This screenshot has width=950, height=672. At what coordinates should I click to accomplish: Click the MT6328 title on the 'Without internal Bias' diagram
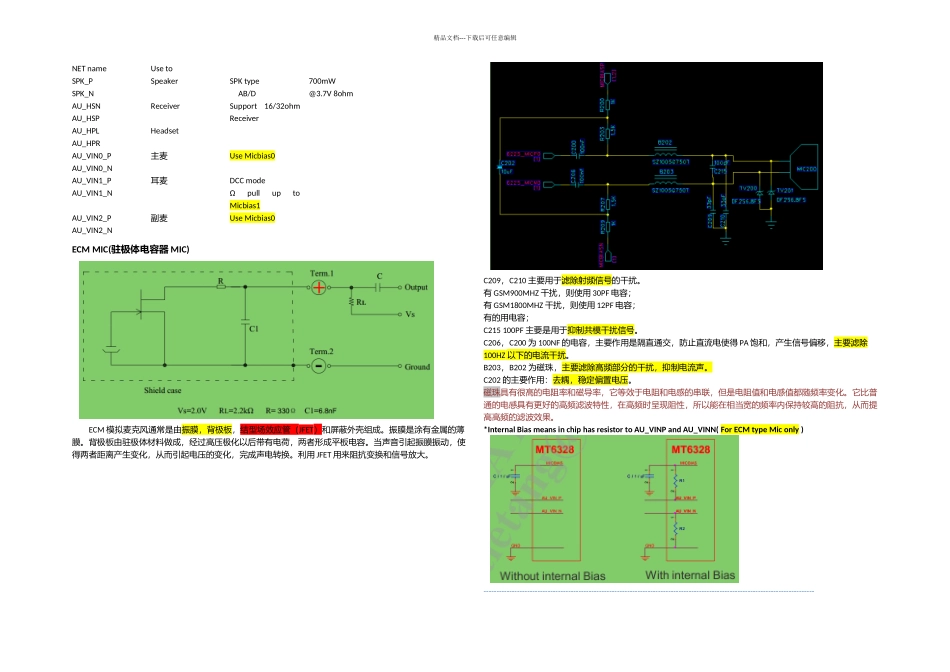tap(554, 450)
